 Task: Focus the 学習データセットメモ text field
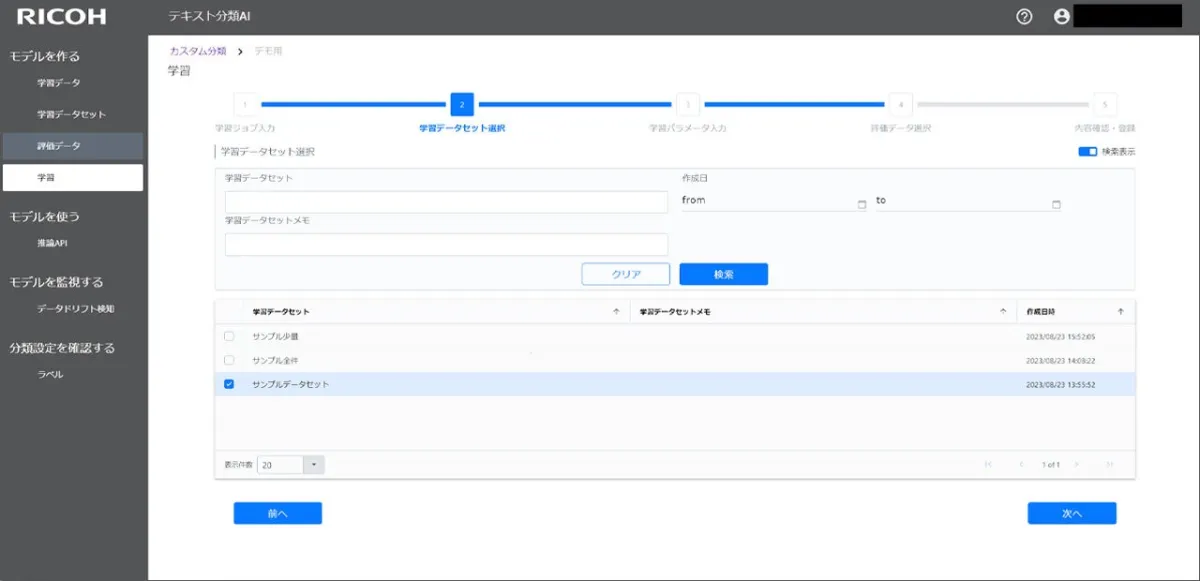coord(446,245)
